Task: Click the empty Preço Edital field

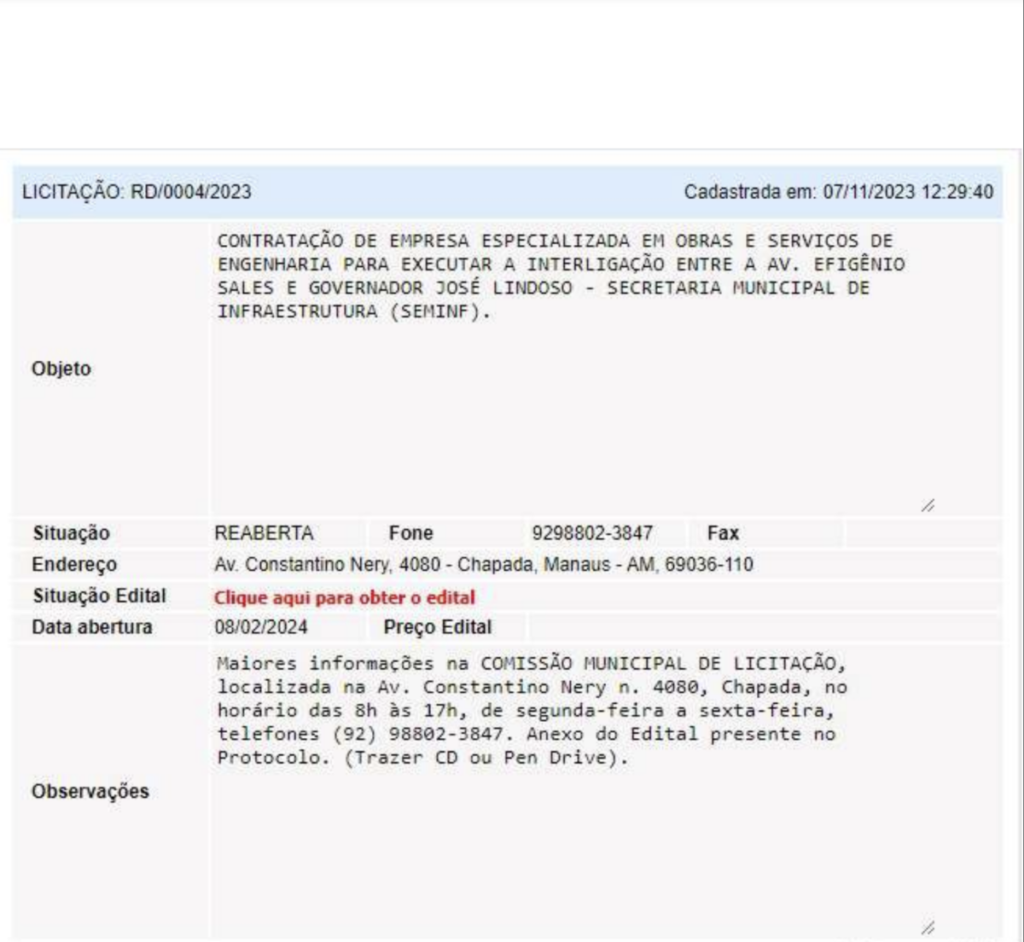Action: coord(763,628)
